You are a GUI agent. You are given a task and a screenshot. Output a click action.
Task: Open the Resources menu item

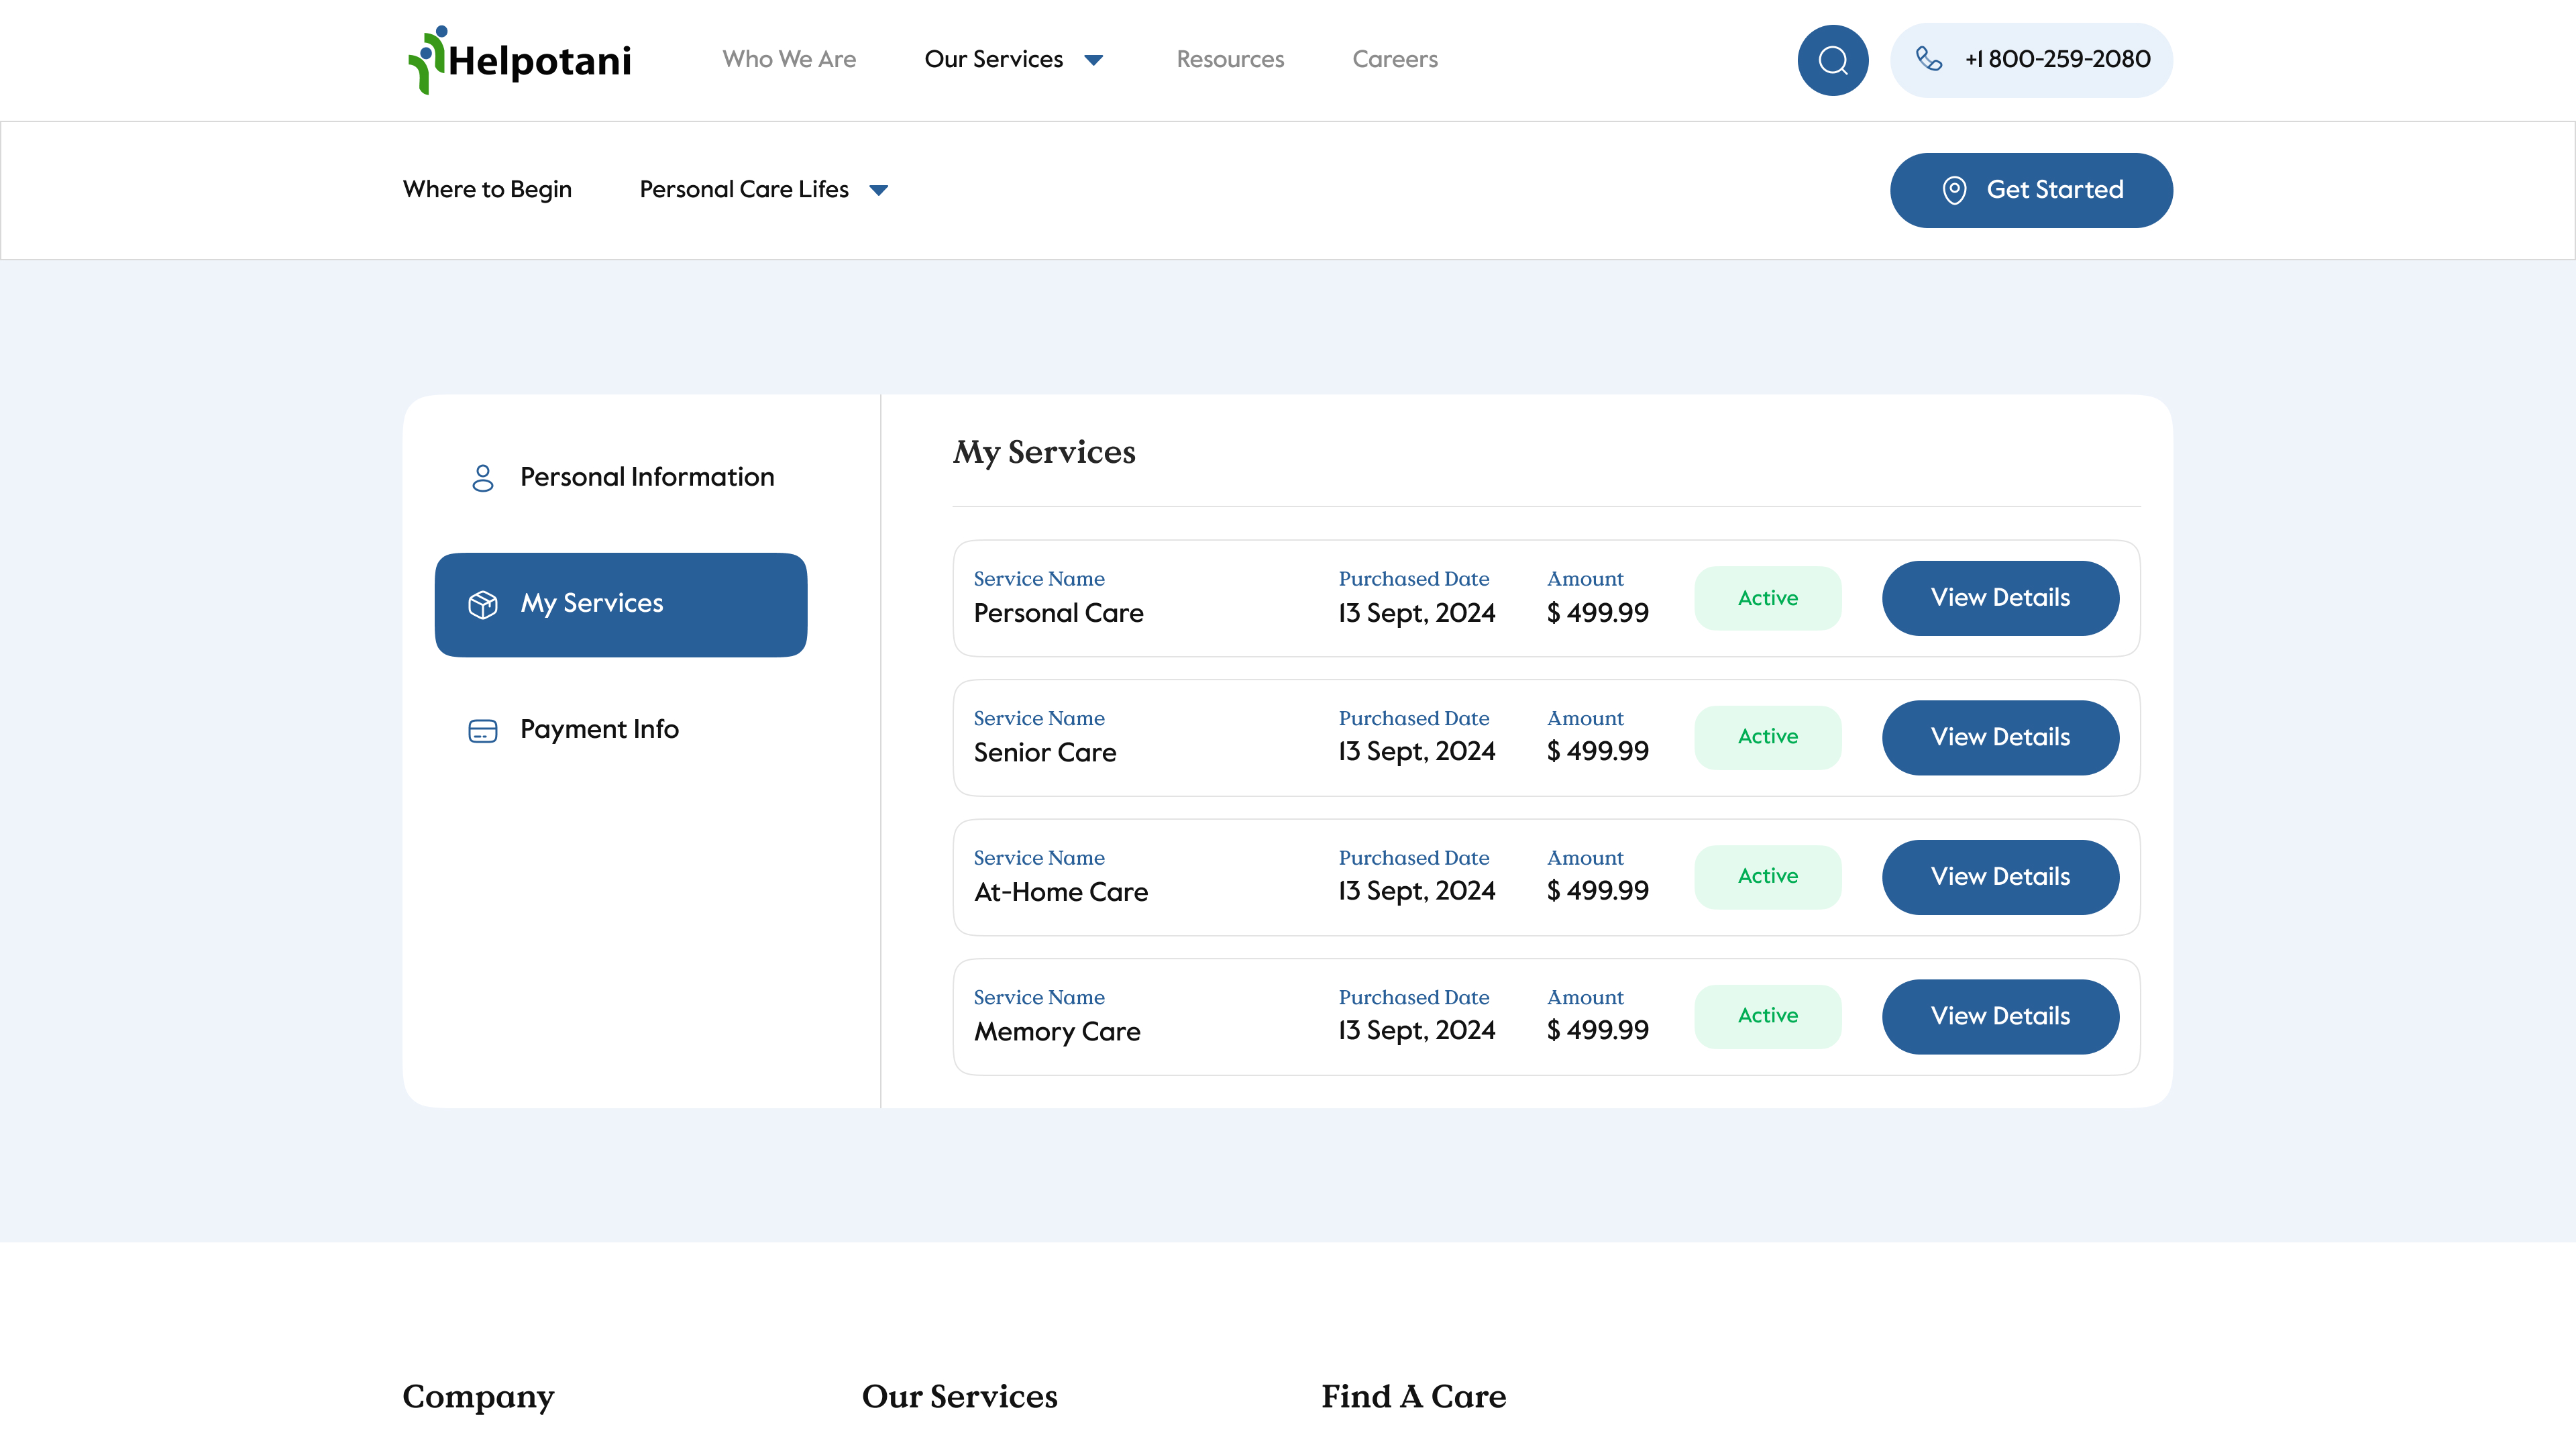(x=1229, y=59)
